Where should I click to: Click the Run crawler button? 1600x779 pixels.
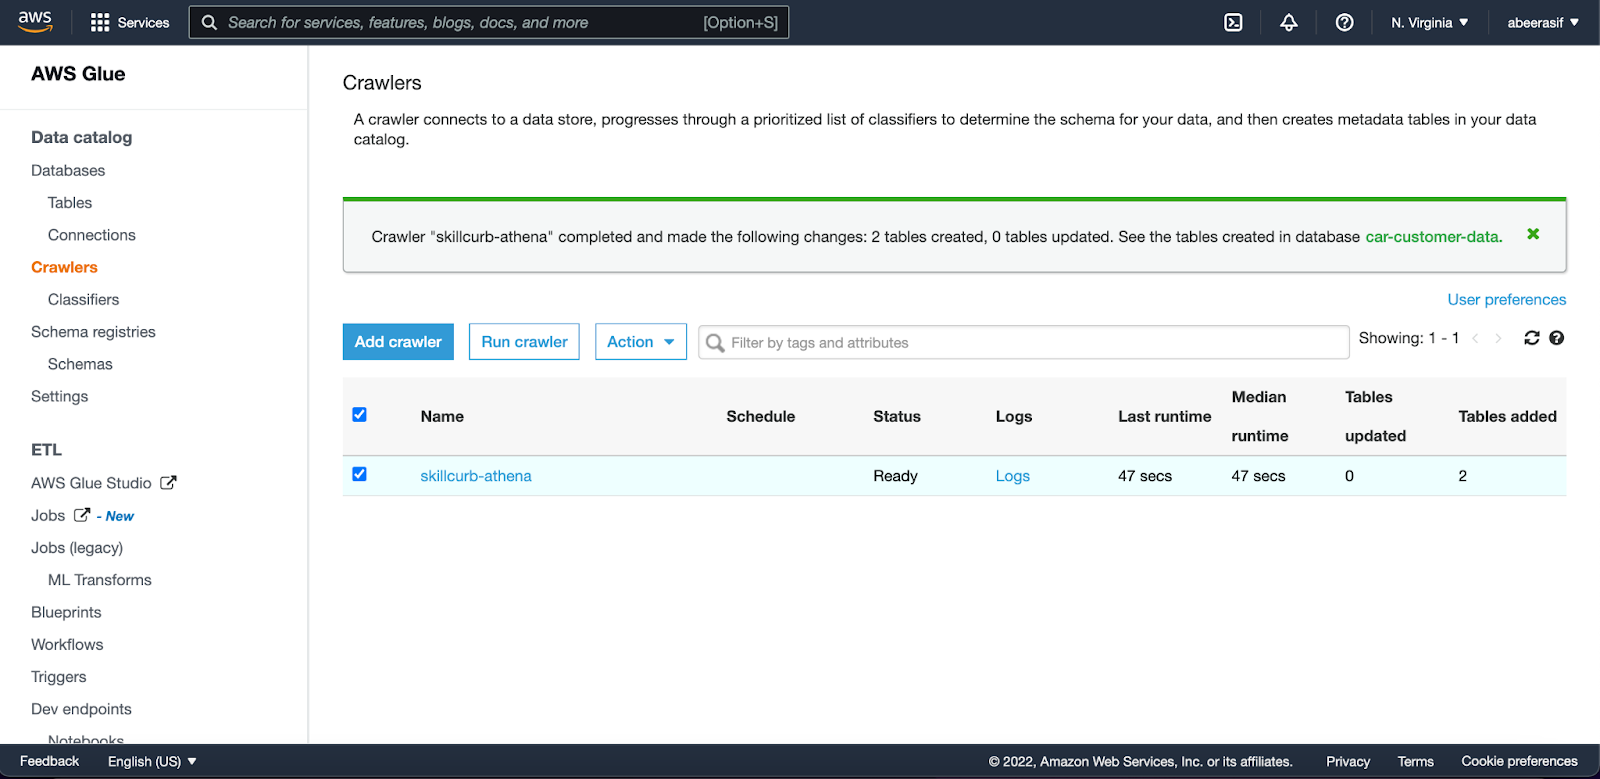pos(524,342)
